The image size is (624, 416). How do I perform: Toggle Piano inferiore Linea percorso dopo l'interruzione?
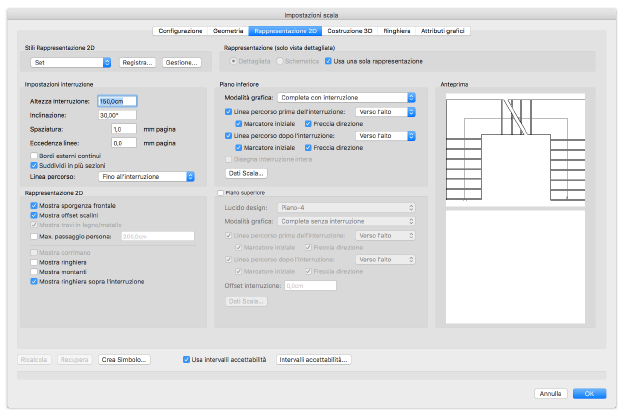point(228,136)
